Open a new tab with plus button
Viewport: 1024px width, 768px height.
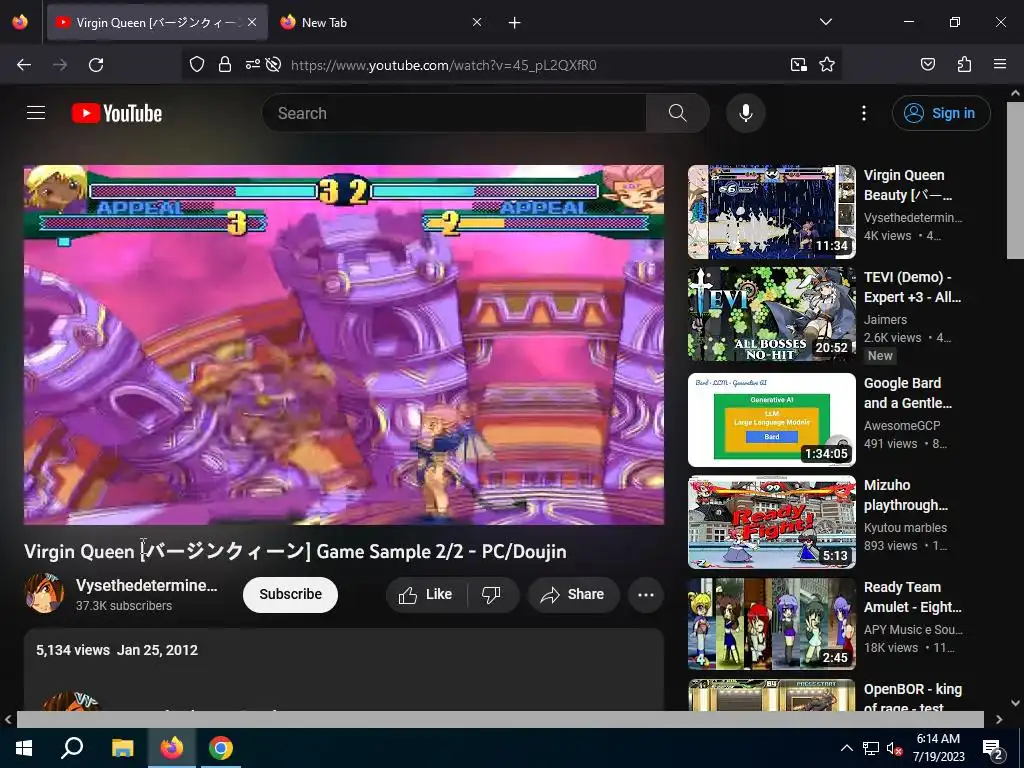click(515, 23)
